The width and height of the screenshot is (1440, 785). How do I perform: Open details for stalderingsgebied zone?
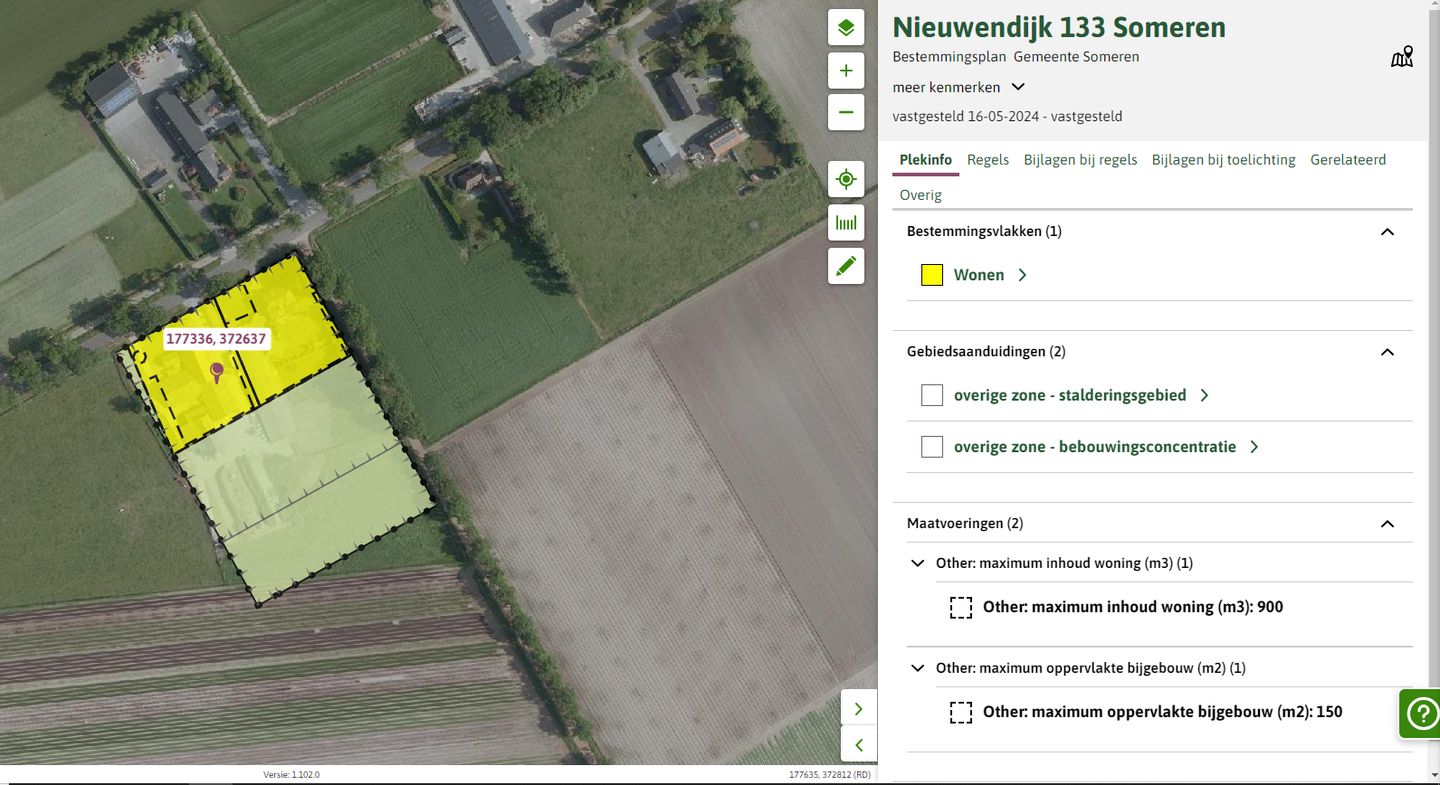[1204, 395]
